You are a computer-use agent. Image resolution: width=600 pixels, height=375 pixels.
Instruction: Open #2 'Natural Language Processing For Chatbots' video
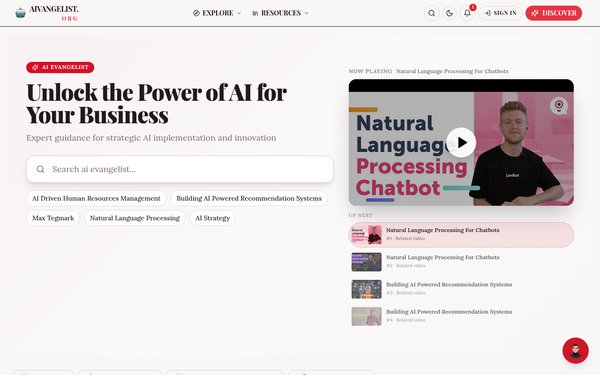click(x=461, y=262)
